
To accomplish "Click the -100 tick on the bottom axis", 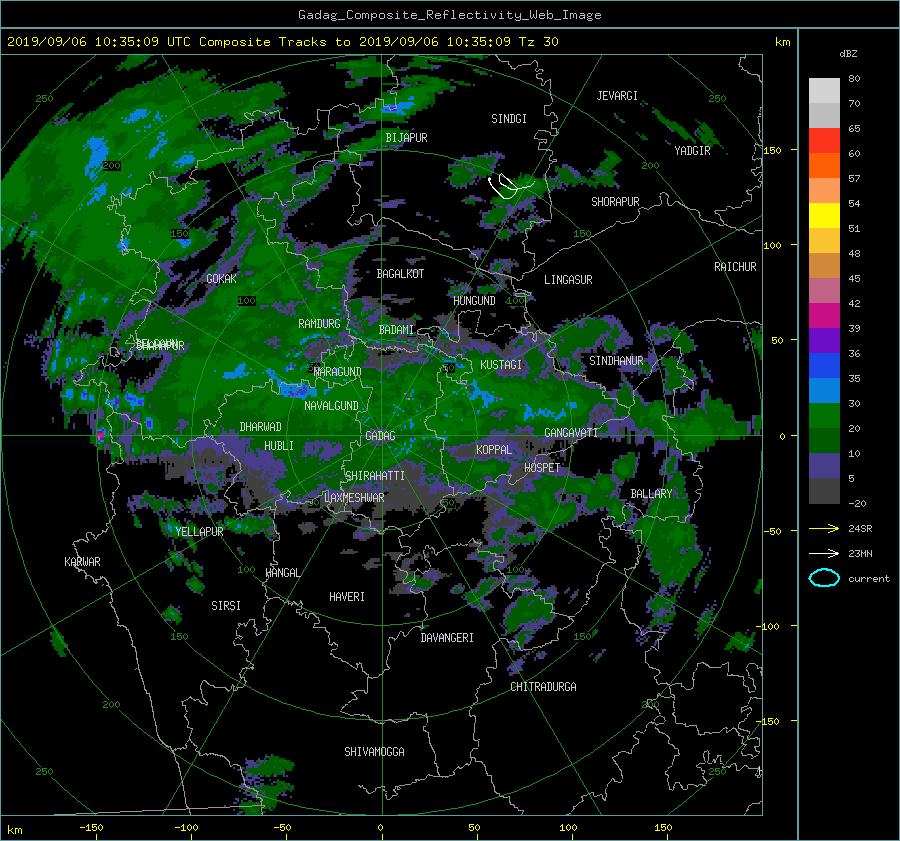I will click(x=186, y=827).
